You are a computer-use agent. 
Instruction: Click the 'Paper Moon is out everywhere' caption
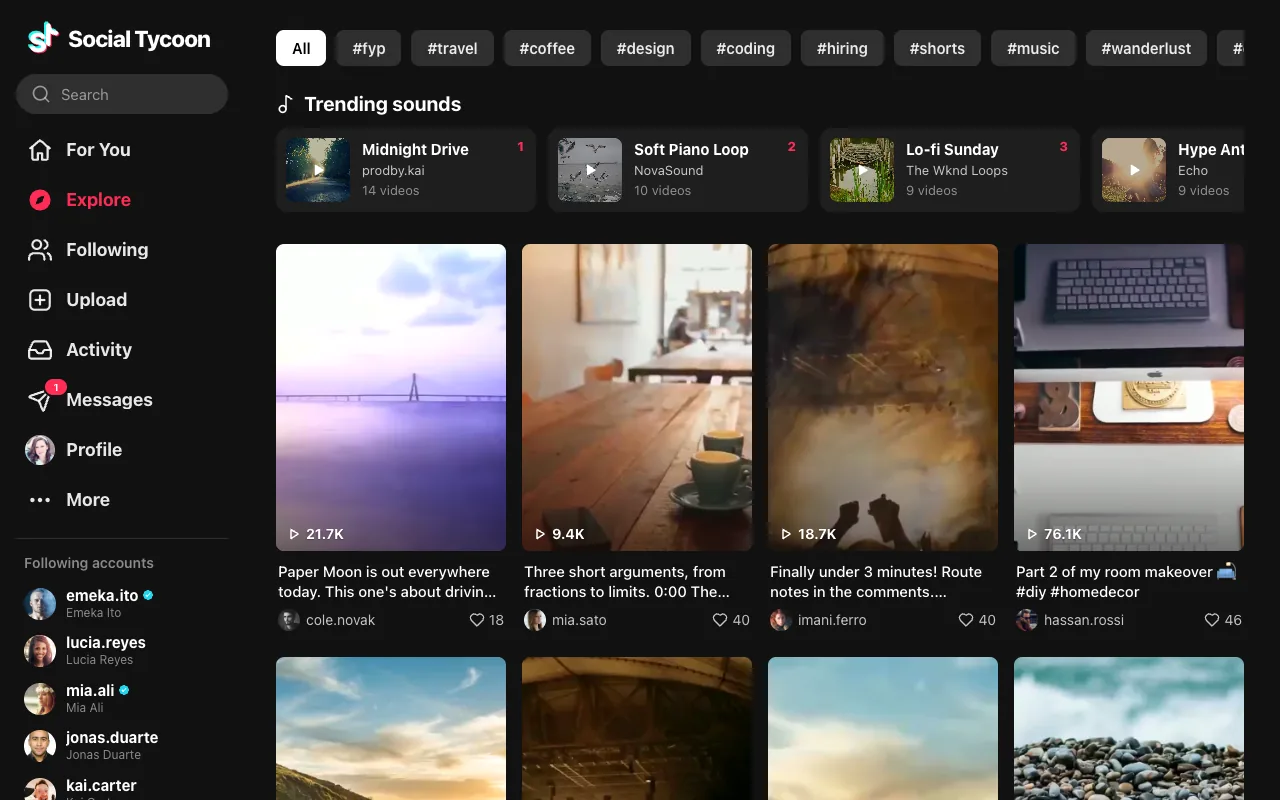pos(387,582)
